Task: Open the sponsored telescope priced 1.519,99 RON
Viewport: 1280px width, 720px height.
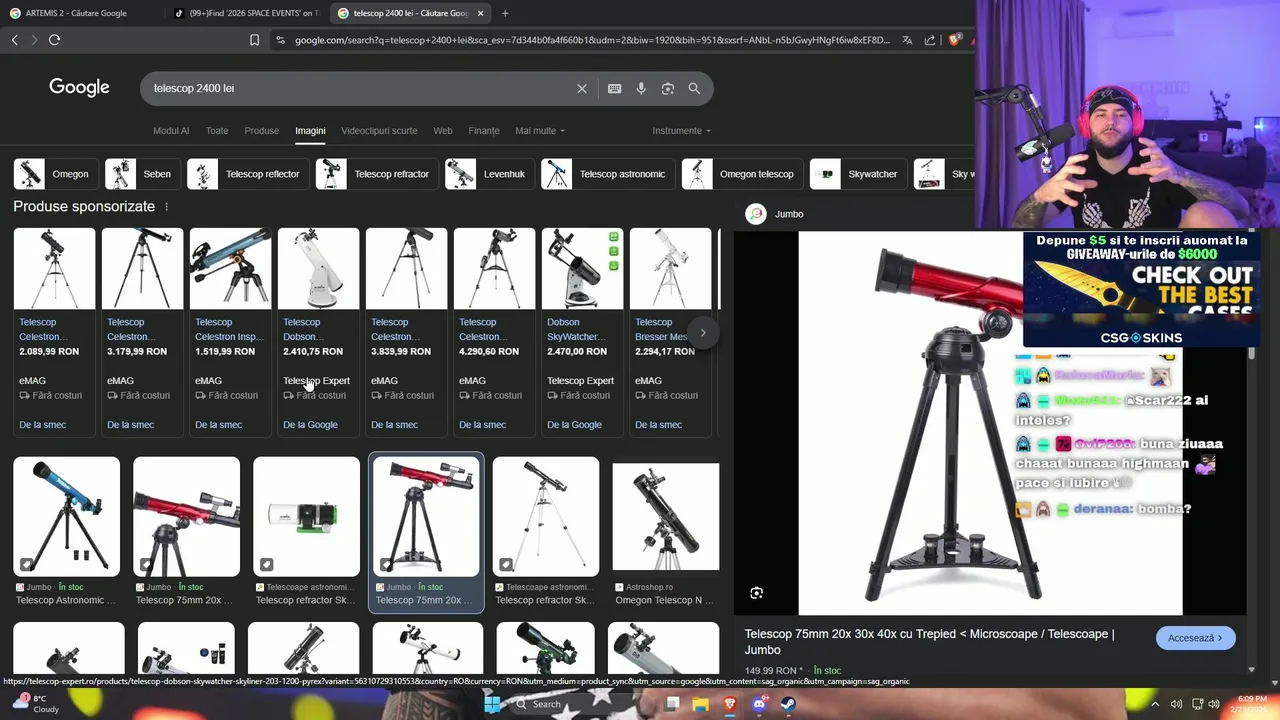Action: [230, 332]
